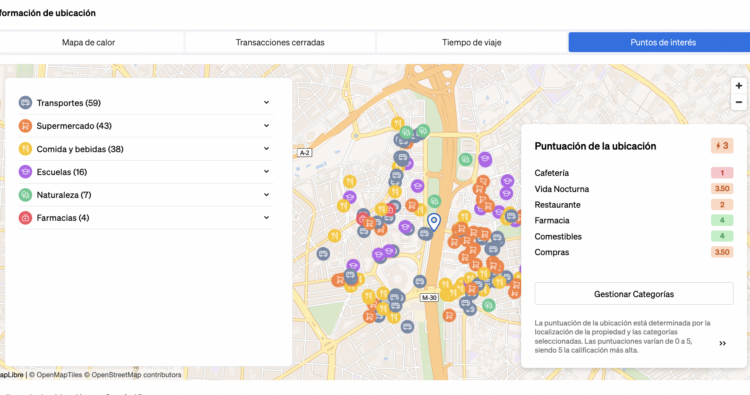Click the Puntuación de la ubicación heading
Viewport: 750px width, 395px height.
[x=595, y=146]
